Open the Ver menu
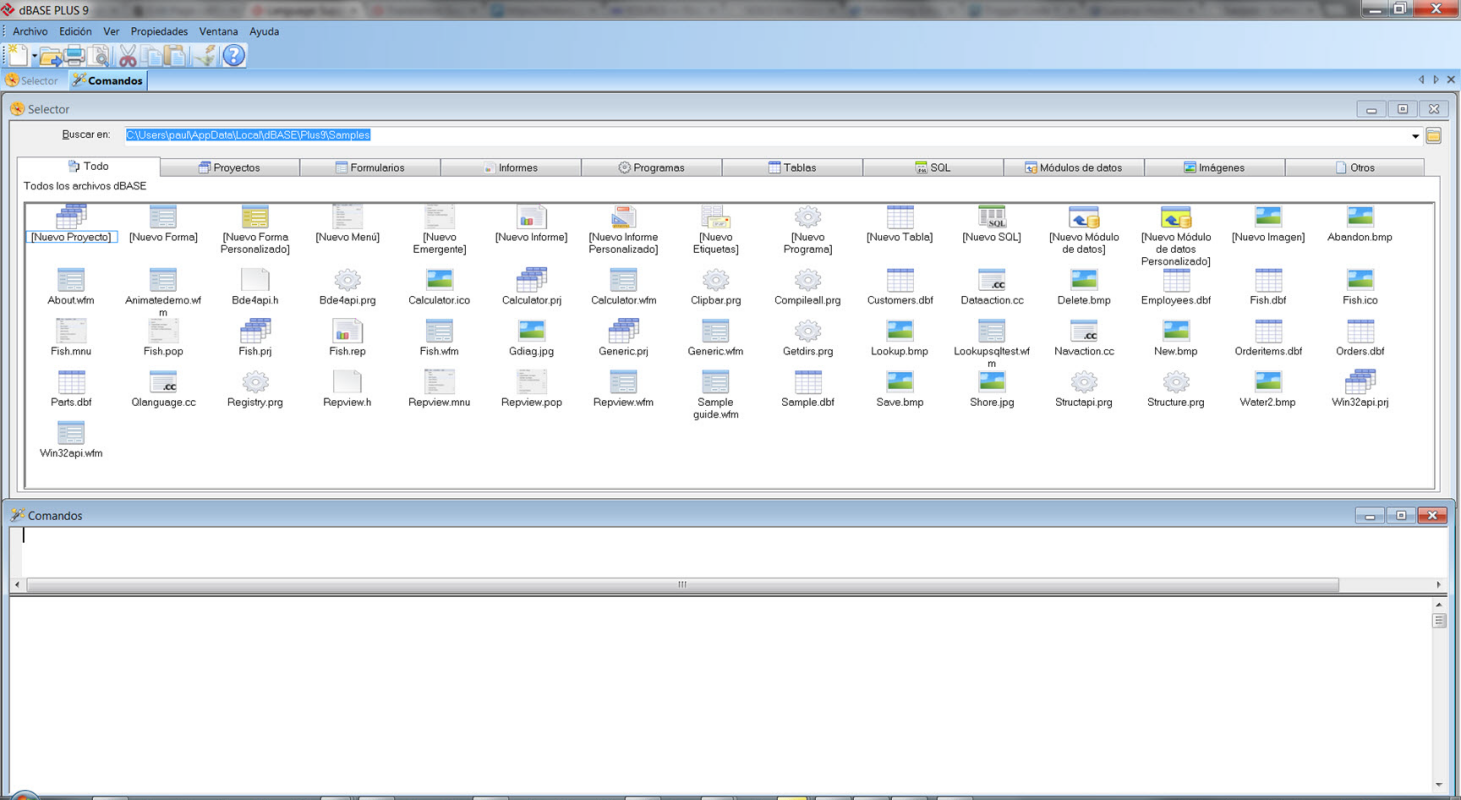 point(111,31)
